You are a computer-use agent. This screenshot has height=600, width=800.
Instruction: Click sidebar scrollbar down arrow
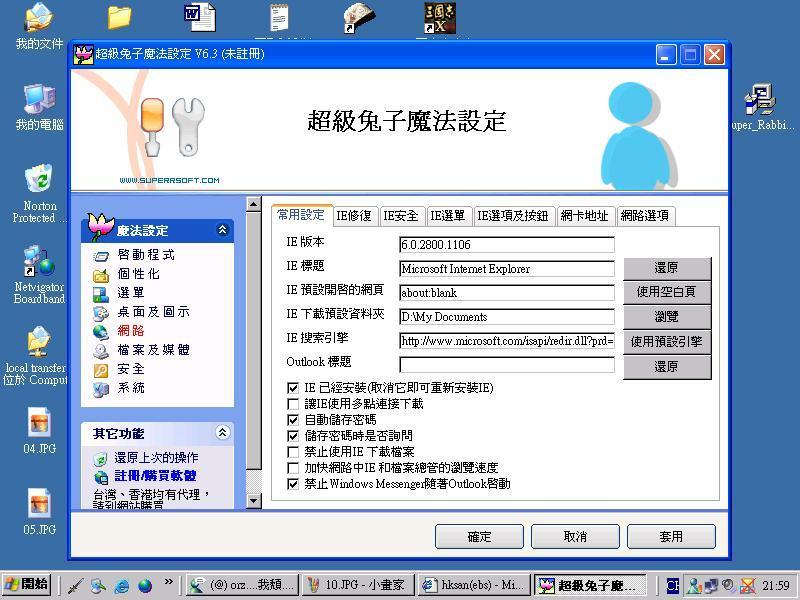[x=254, y=501]
